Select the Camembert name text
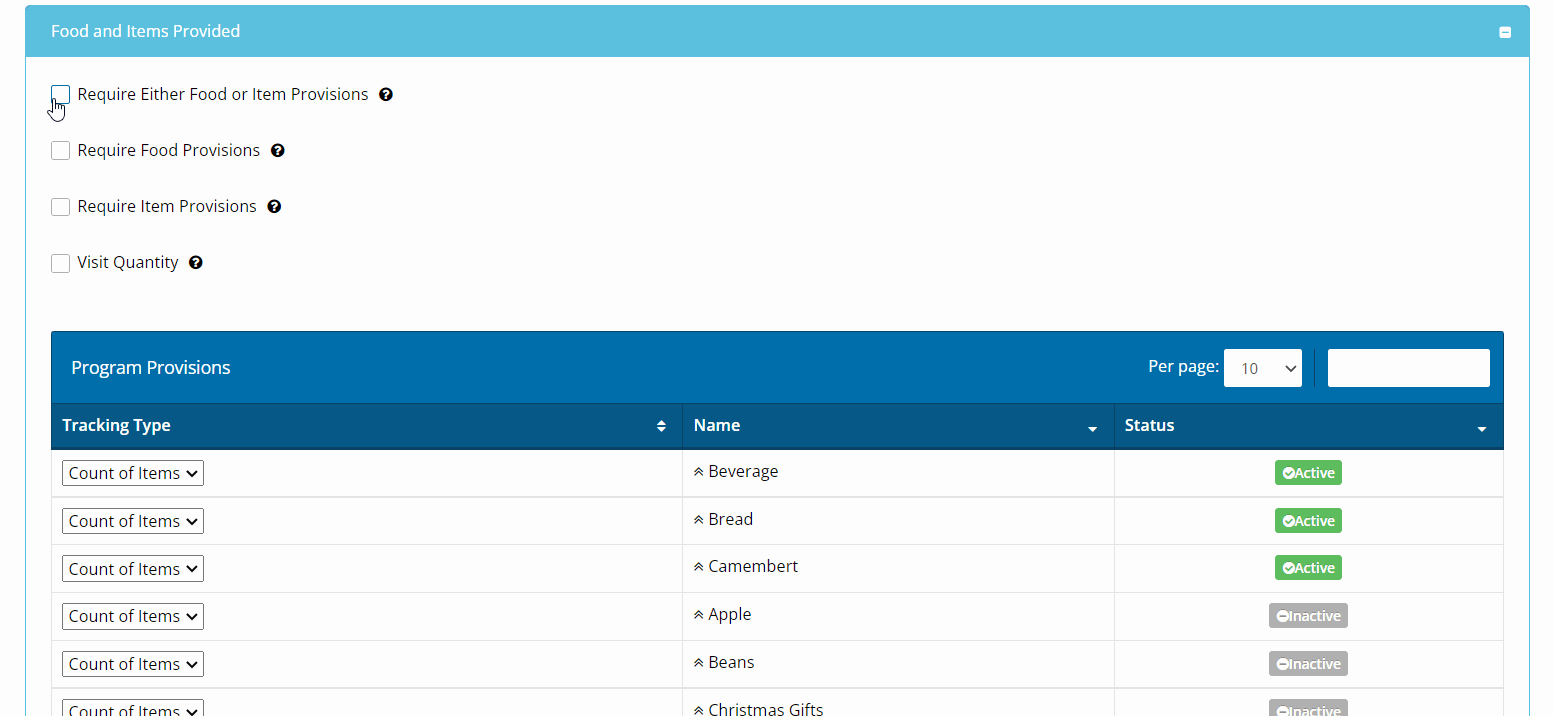The width and height of the screenshot is (1553, 716). (753, 567)
